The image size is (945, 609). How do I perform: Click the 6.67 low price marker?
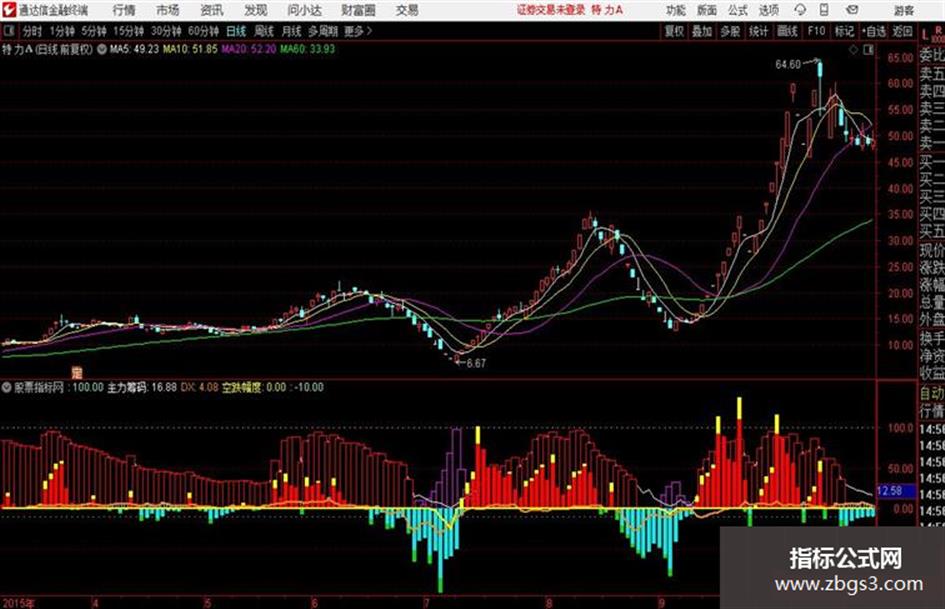point(476,363)
